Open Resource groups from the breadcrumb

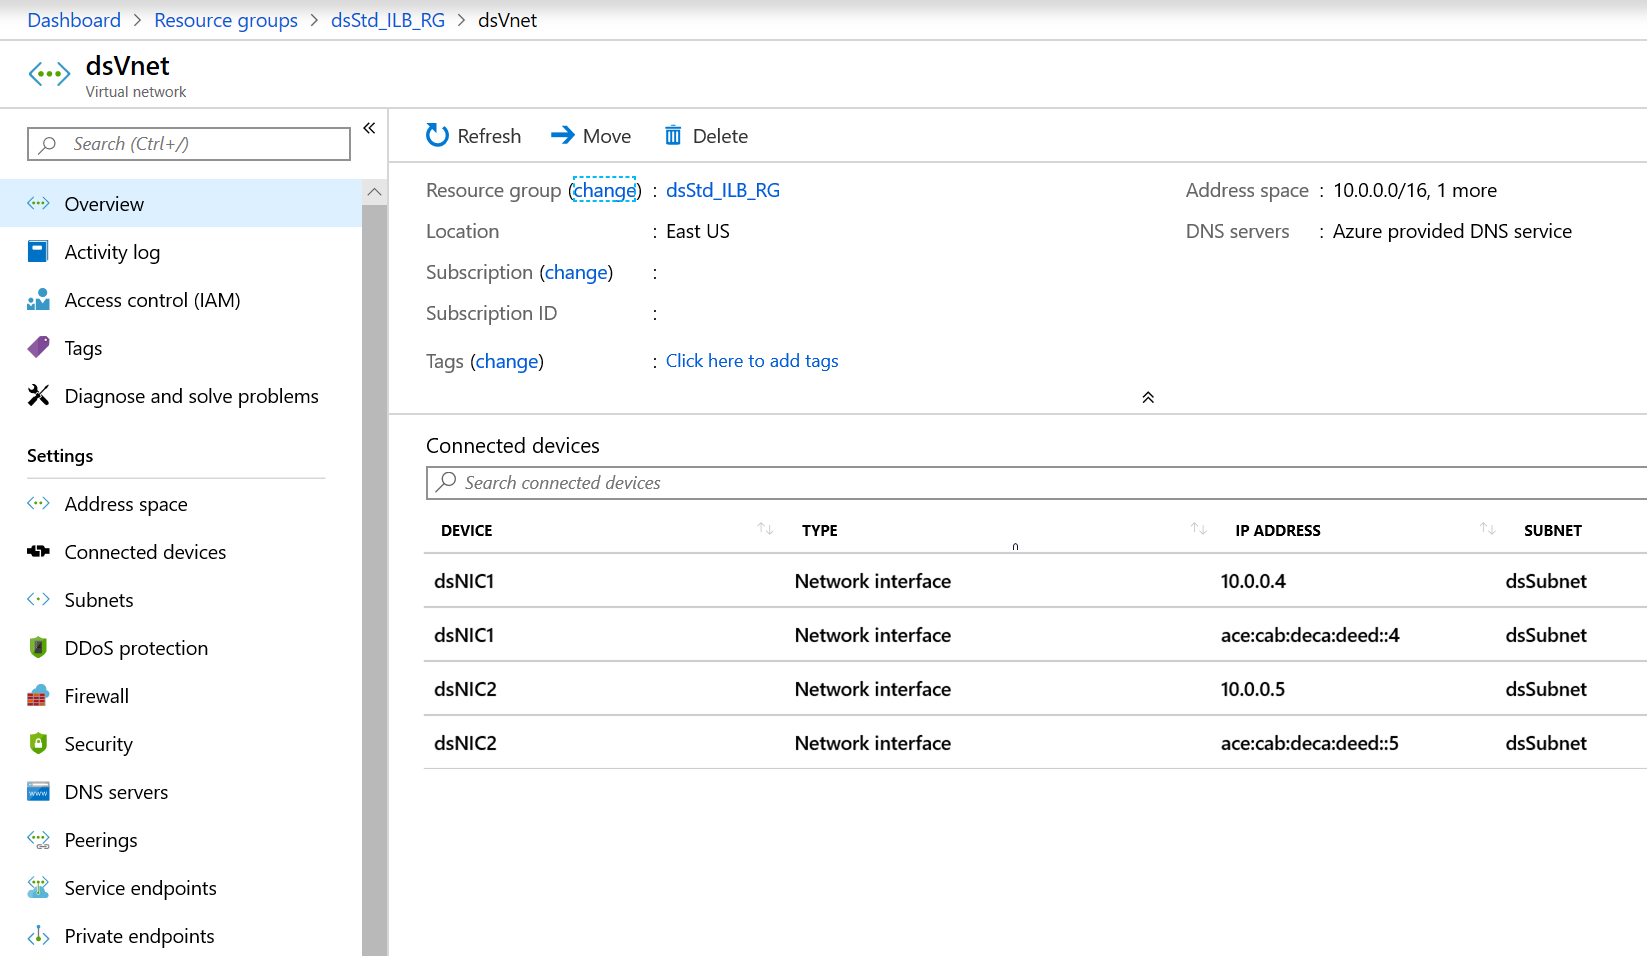(x=225, y=20)
